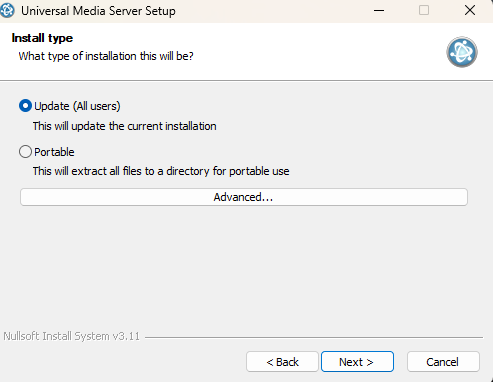Click the 'Universal Media Server Setup' window title

pos(98,11)
